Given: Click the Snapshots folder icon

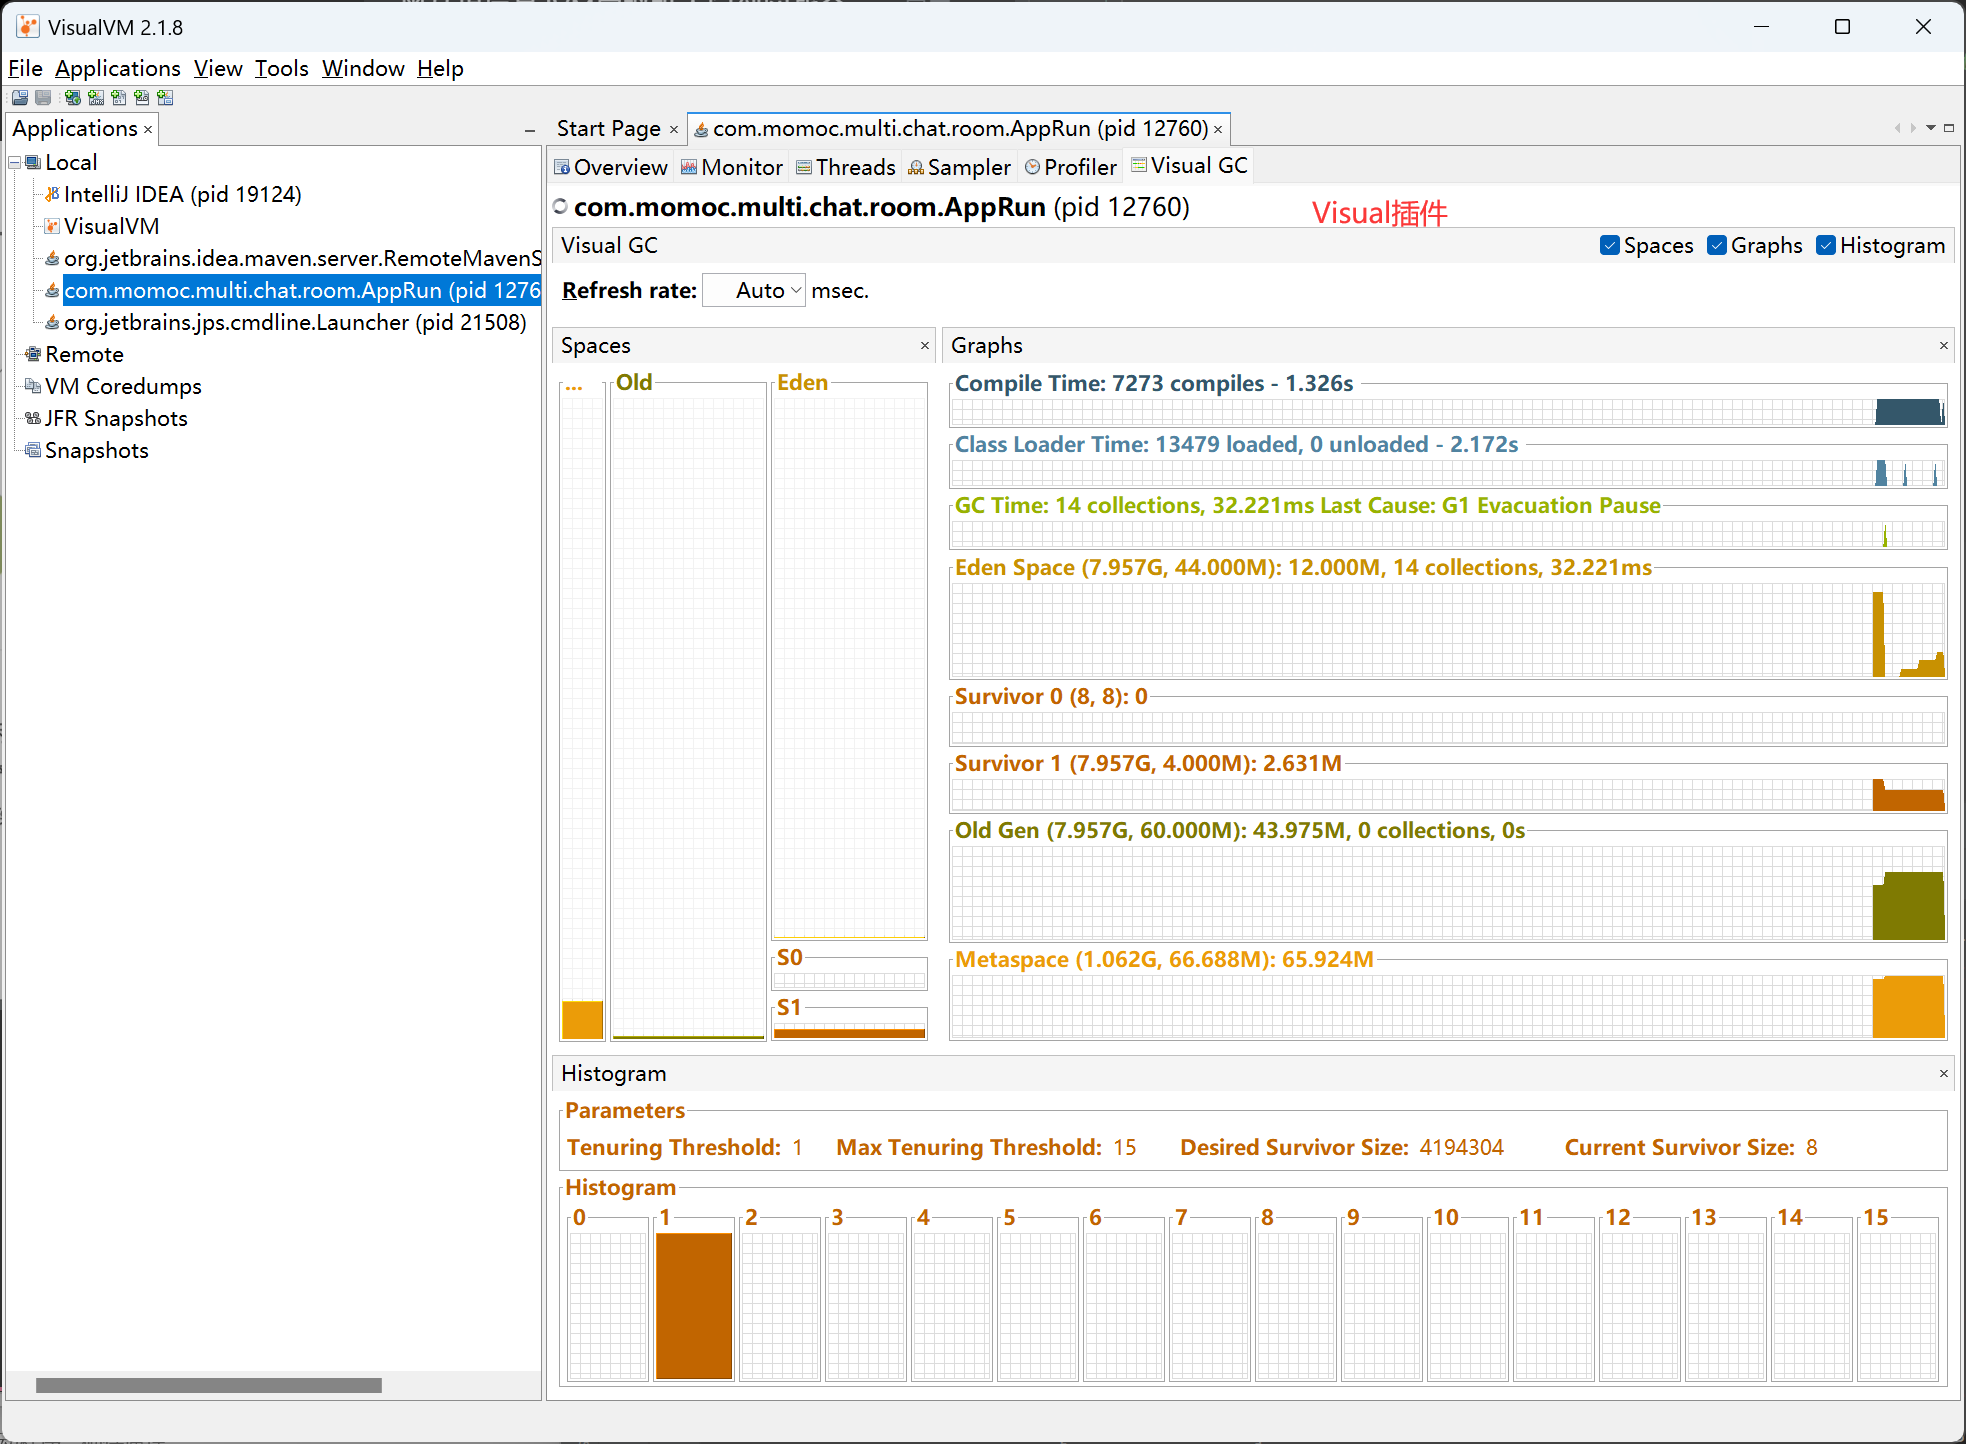Looking at the screenshot, I should tap(33, 450).
